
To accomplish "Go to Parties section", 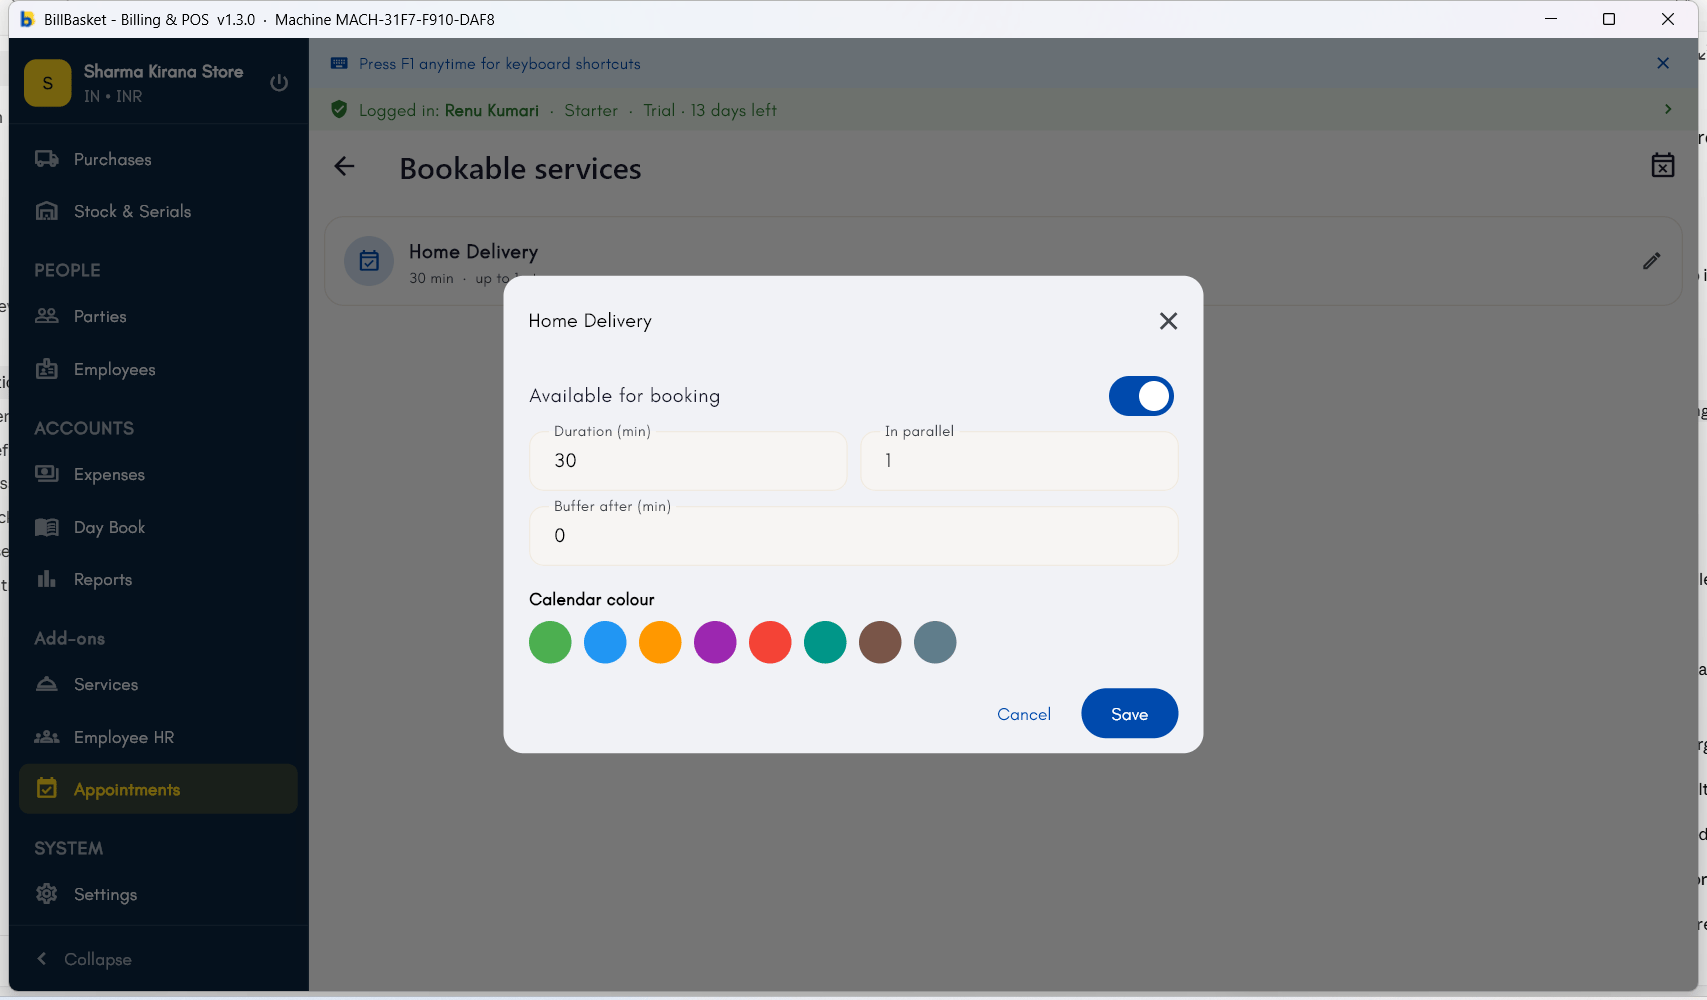I will click(x=158, y=316).
